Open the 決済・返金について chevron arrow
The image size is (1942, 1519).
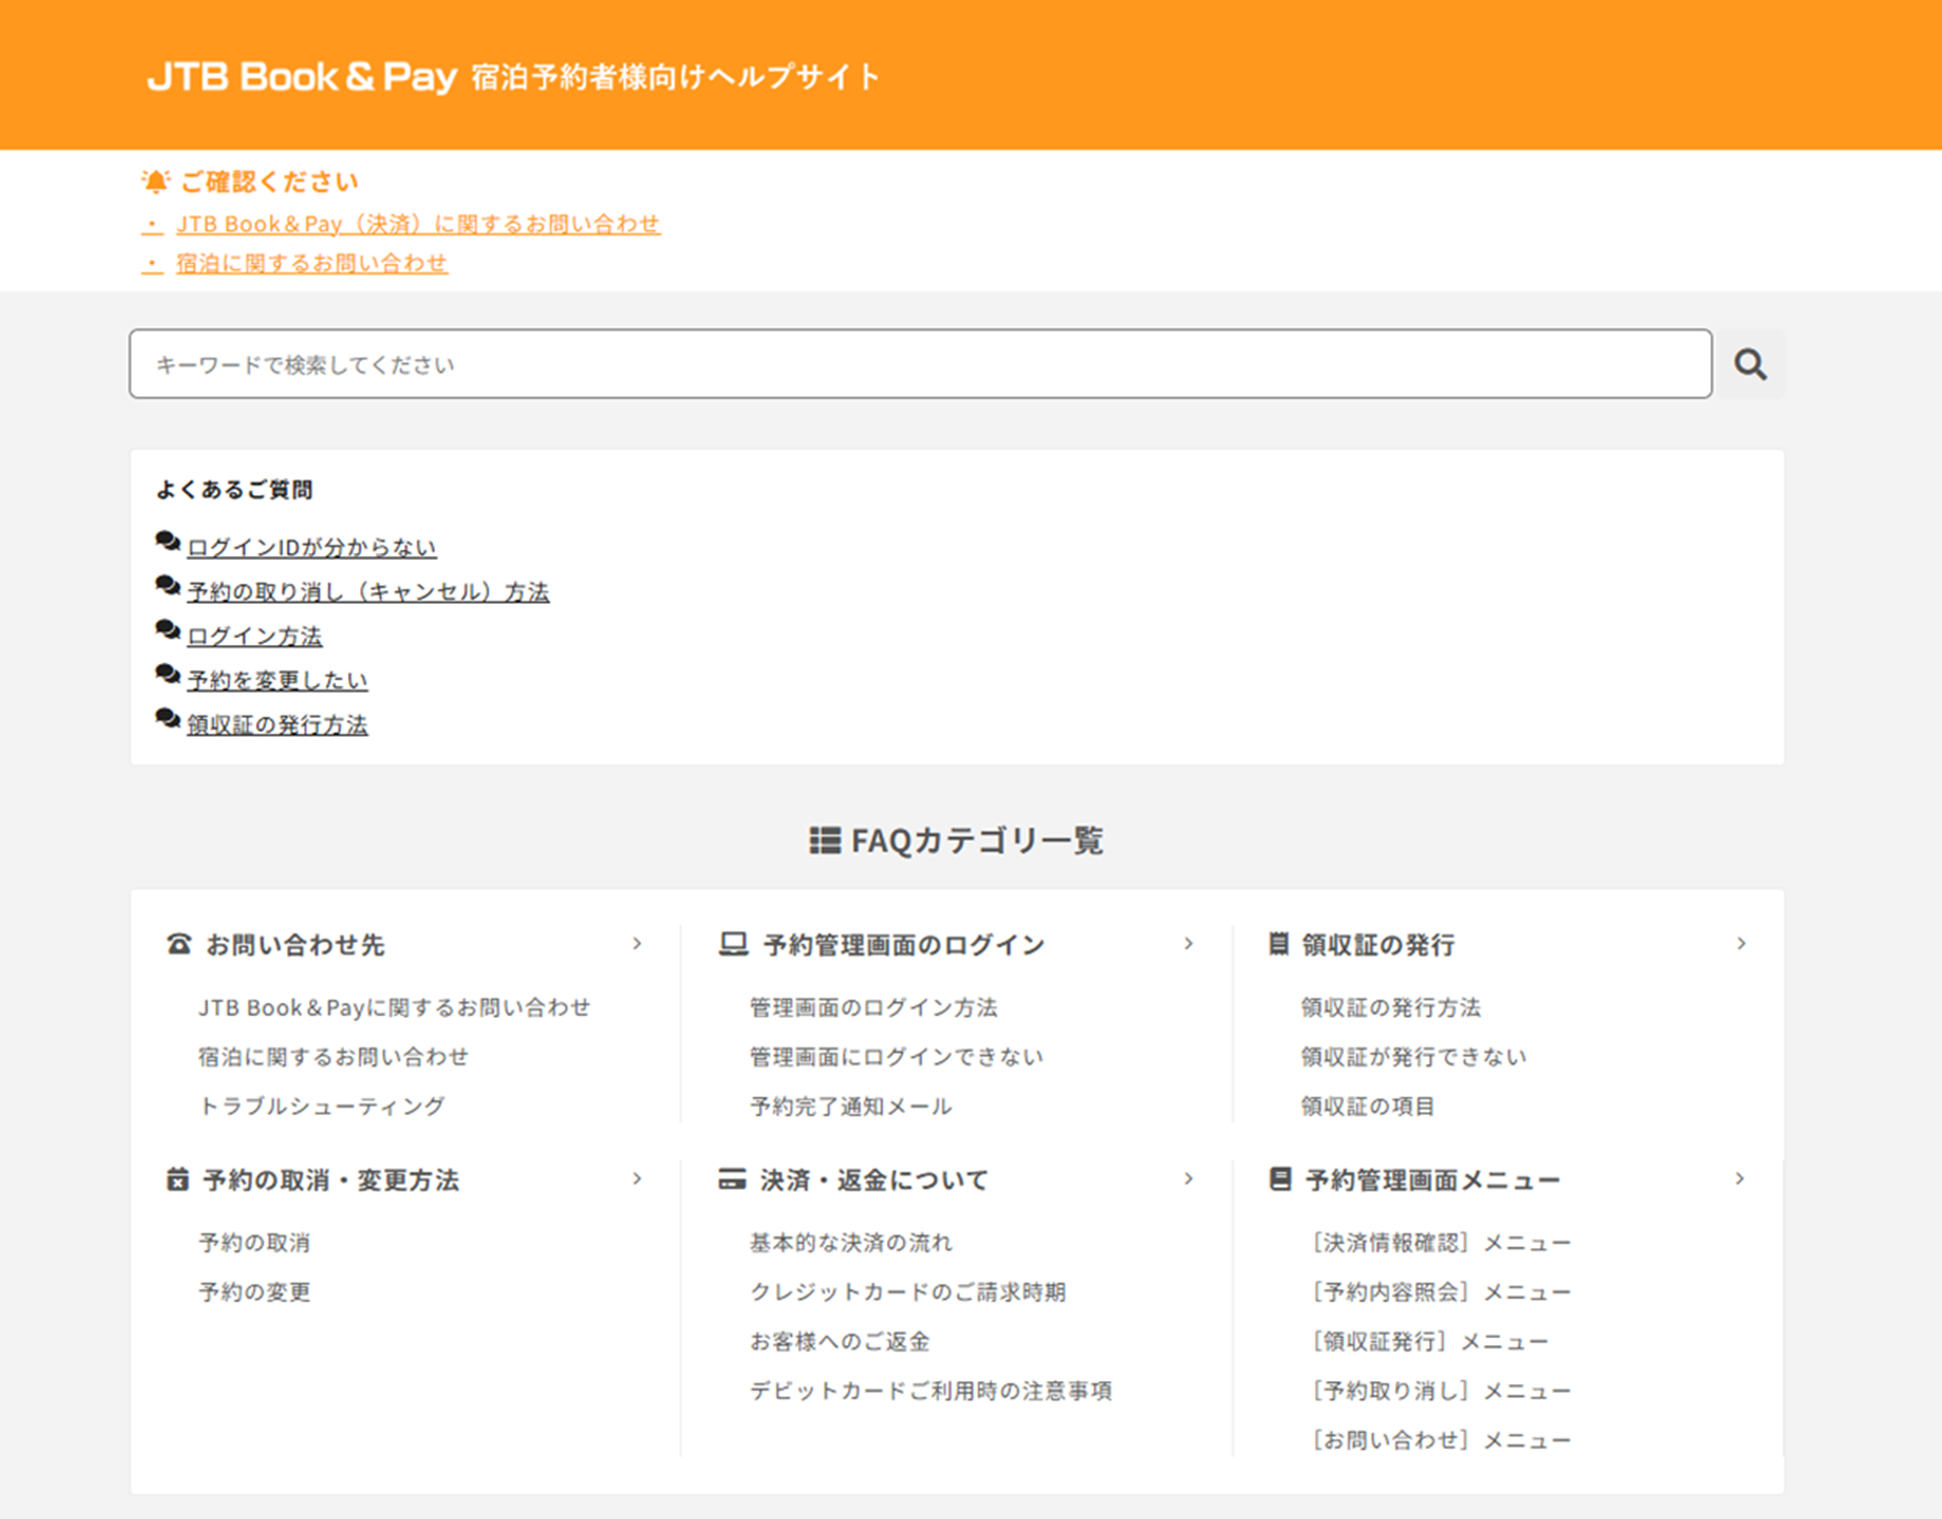click(x=1188, y=1179)
